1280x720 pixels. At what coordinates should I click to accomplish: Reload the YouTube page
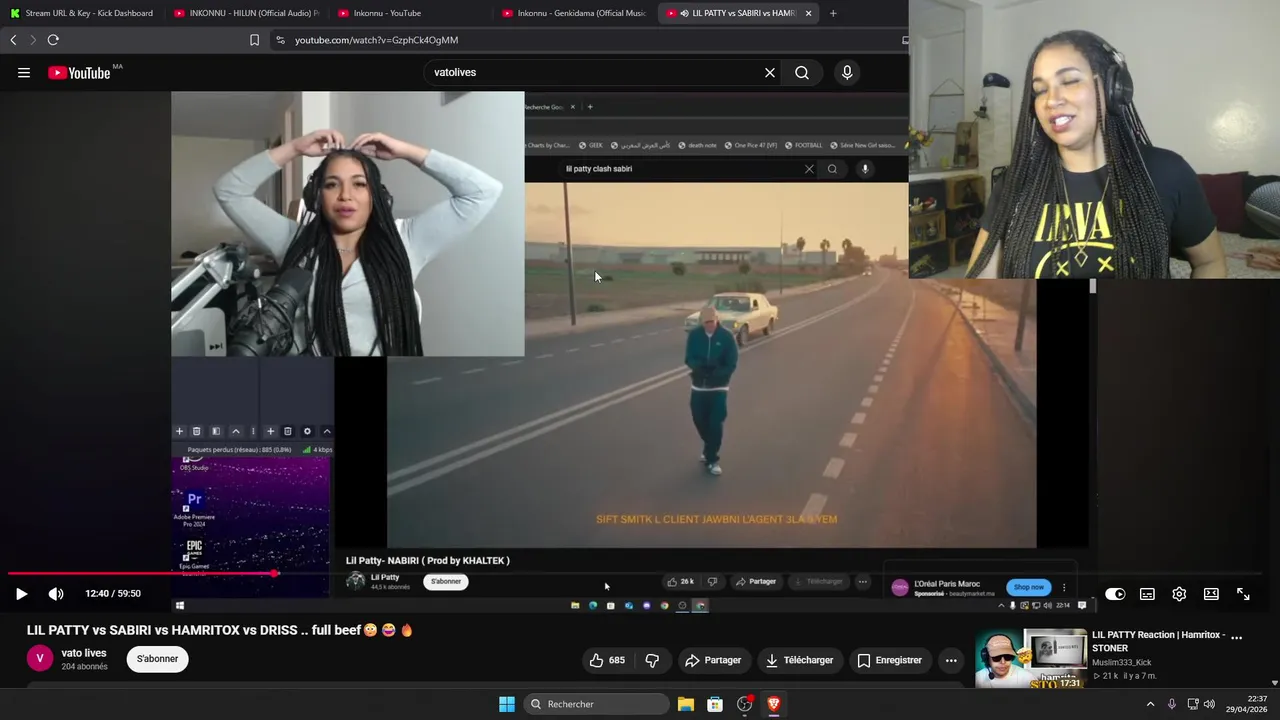tap(53, 40)
